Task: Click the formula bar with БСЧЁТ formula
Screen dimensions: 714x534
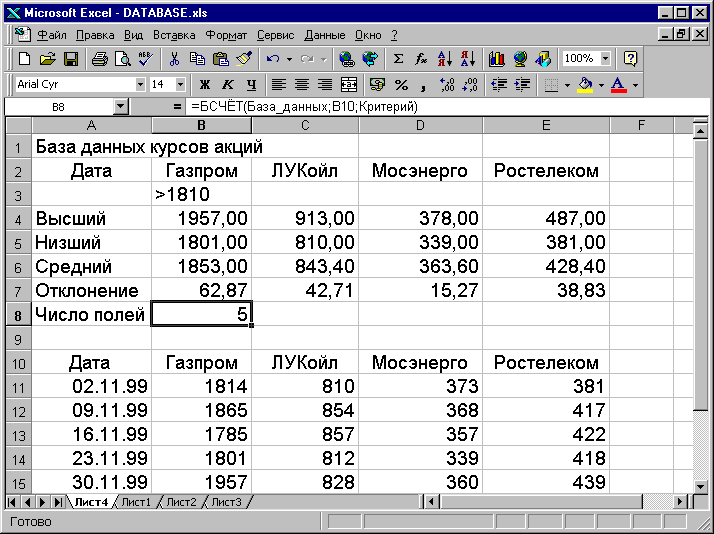Action: coord(448,107)
